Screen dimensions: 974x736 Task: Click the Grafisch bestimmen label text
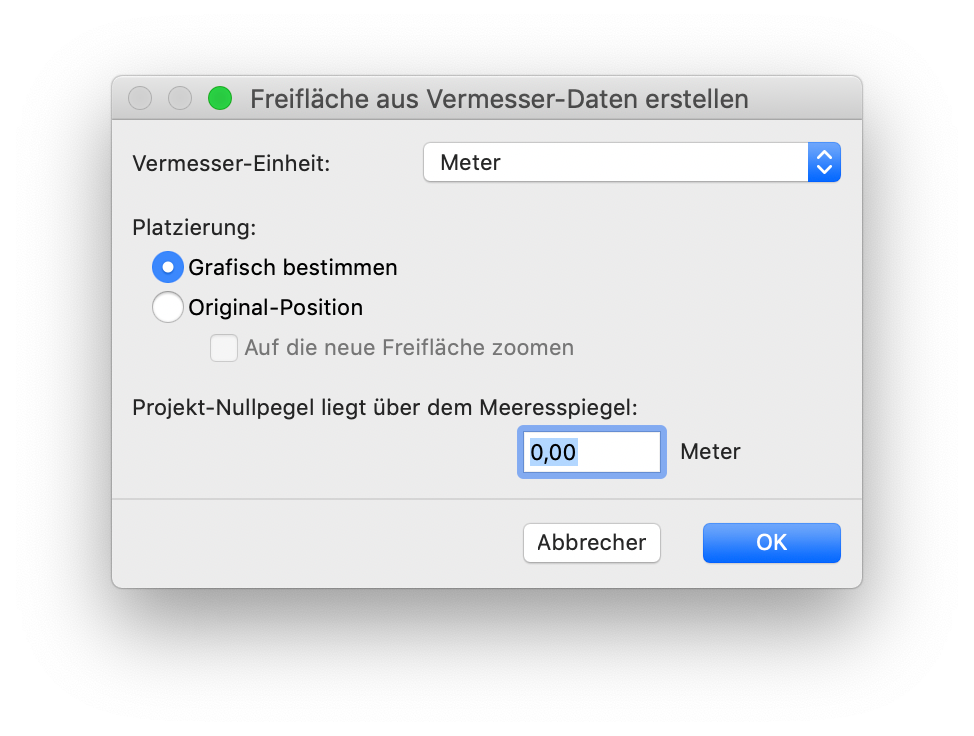tap(293, 268)
